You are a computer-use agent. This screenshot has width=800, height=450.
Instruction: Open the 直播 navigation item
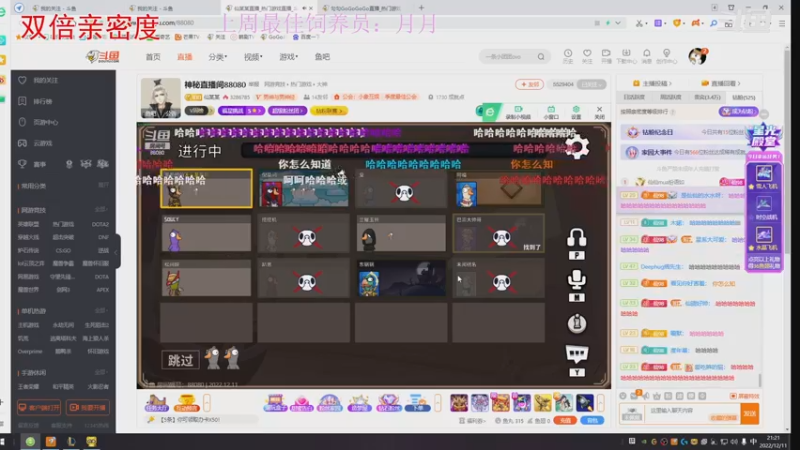pyautogui.click(x=184, y=57)
